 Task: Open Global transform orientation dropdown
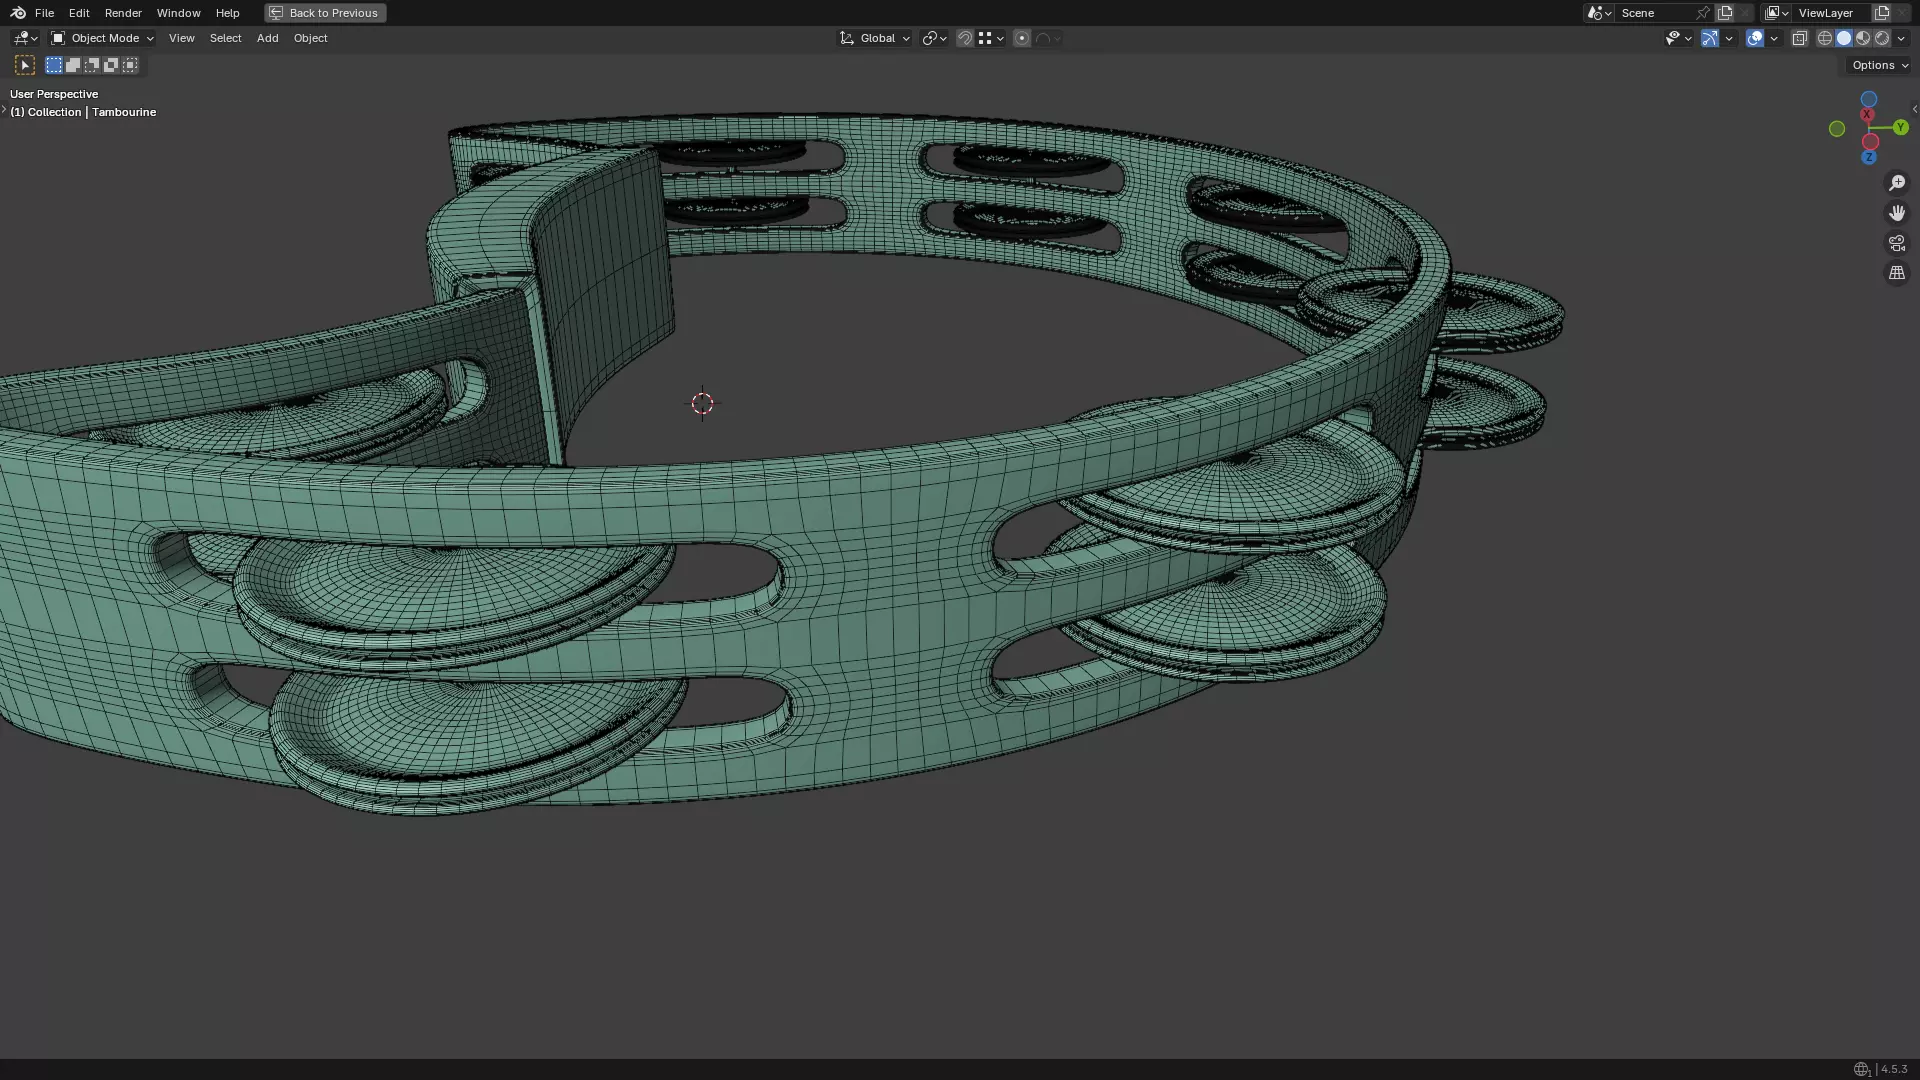click(x=875, y=38)
